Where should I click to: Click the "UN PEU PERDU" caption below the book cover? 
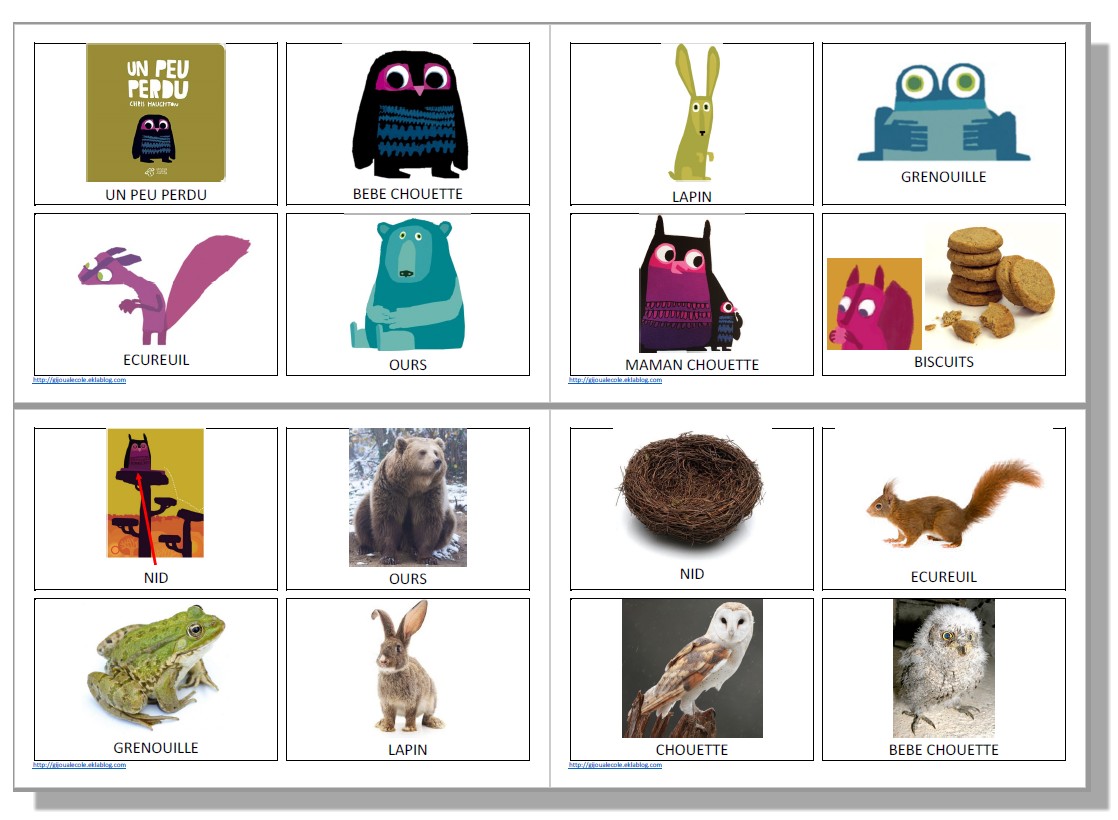coord(156,195)
